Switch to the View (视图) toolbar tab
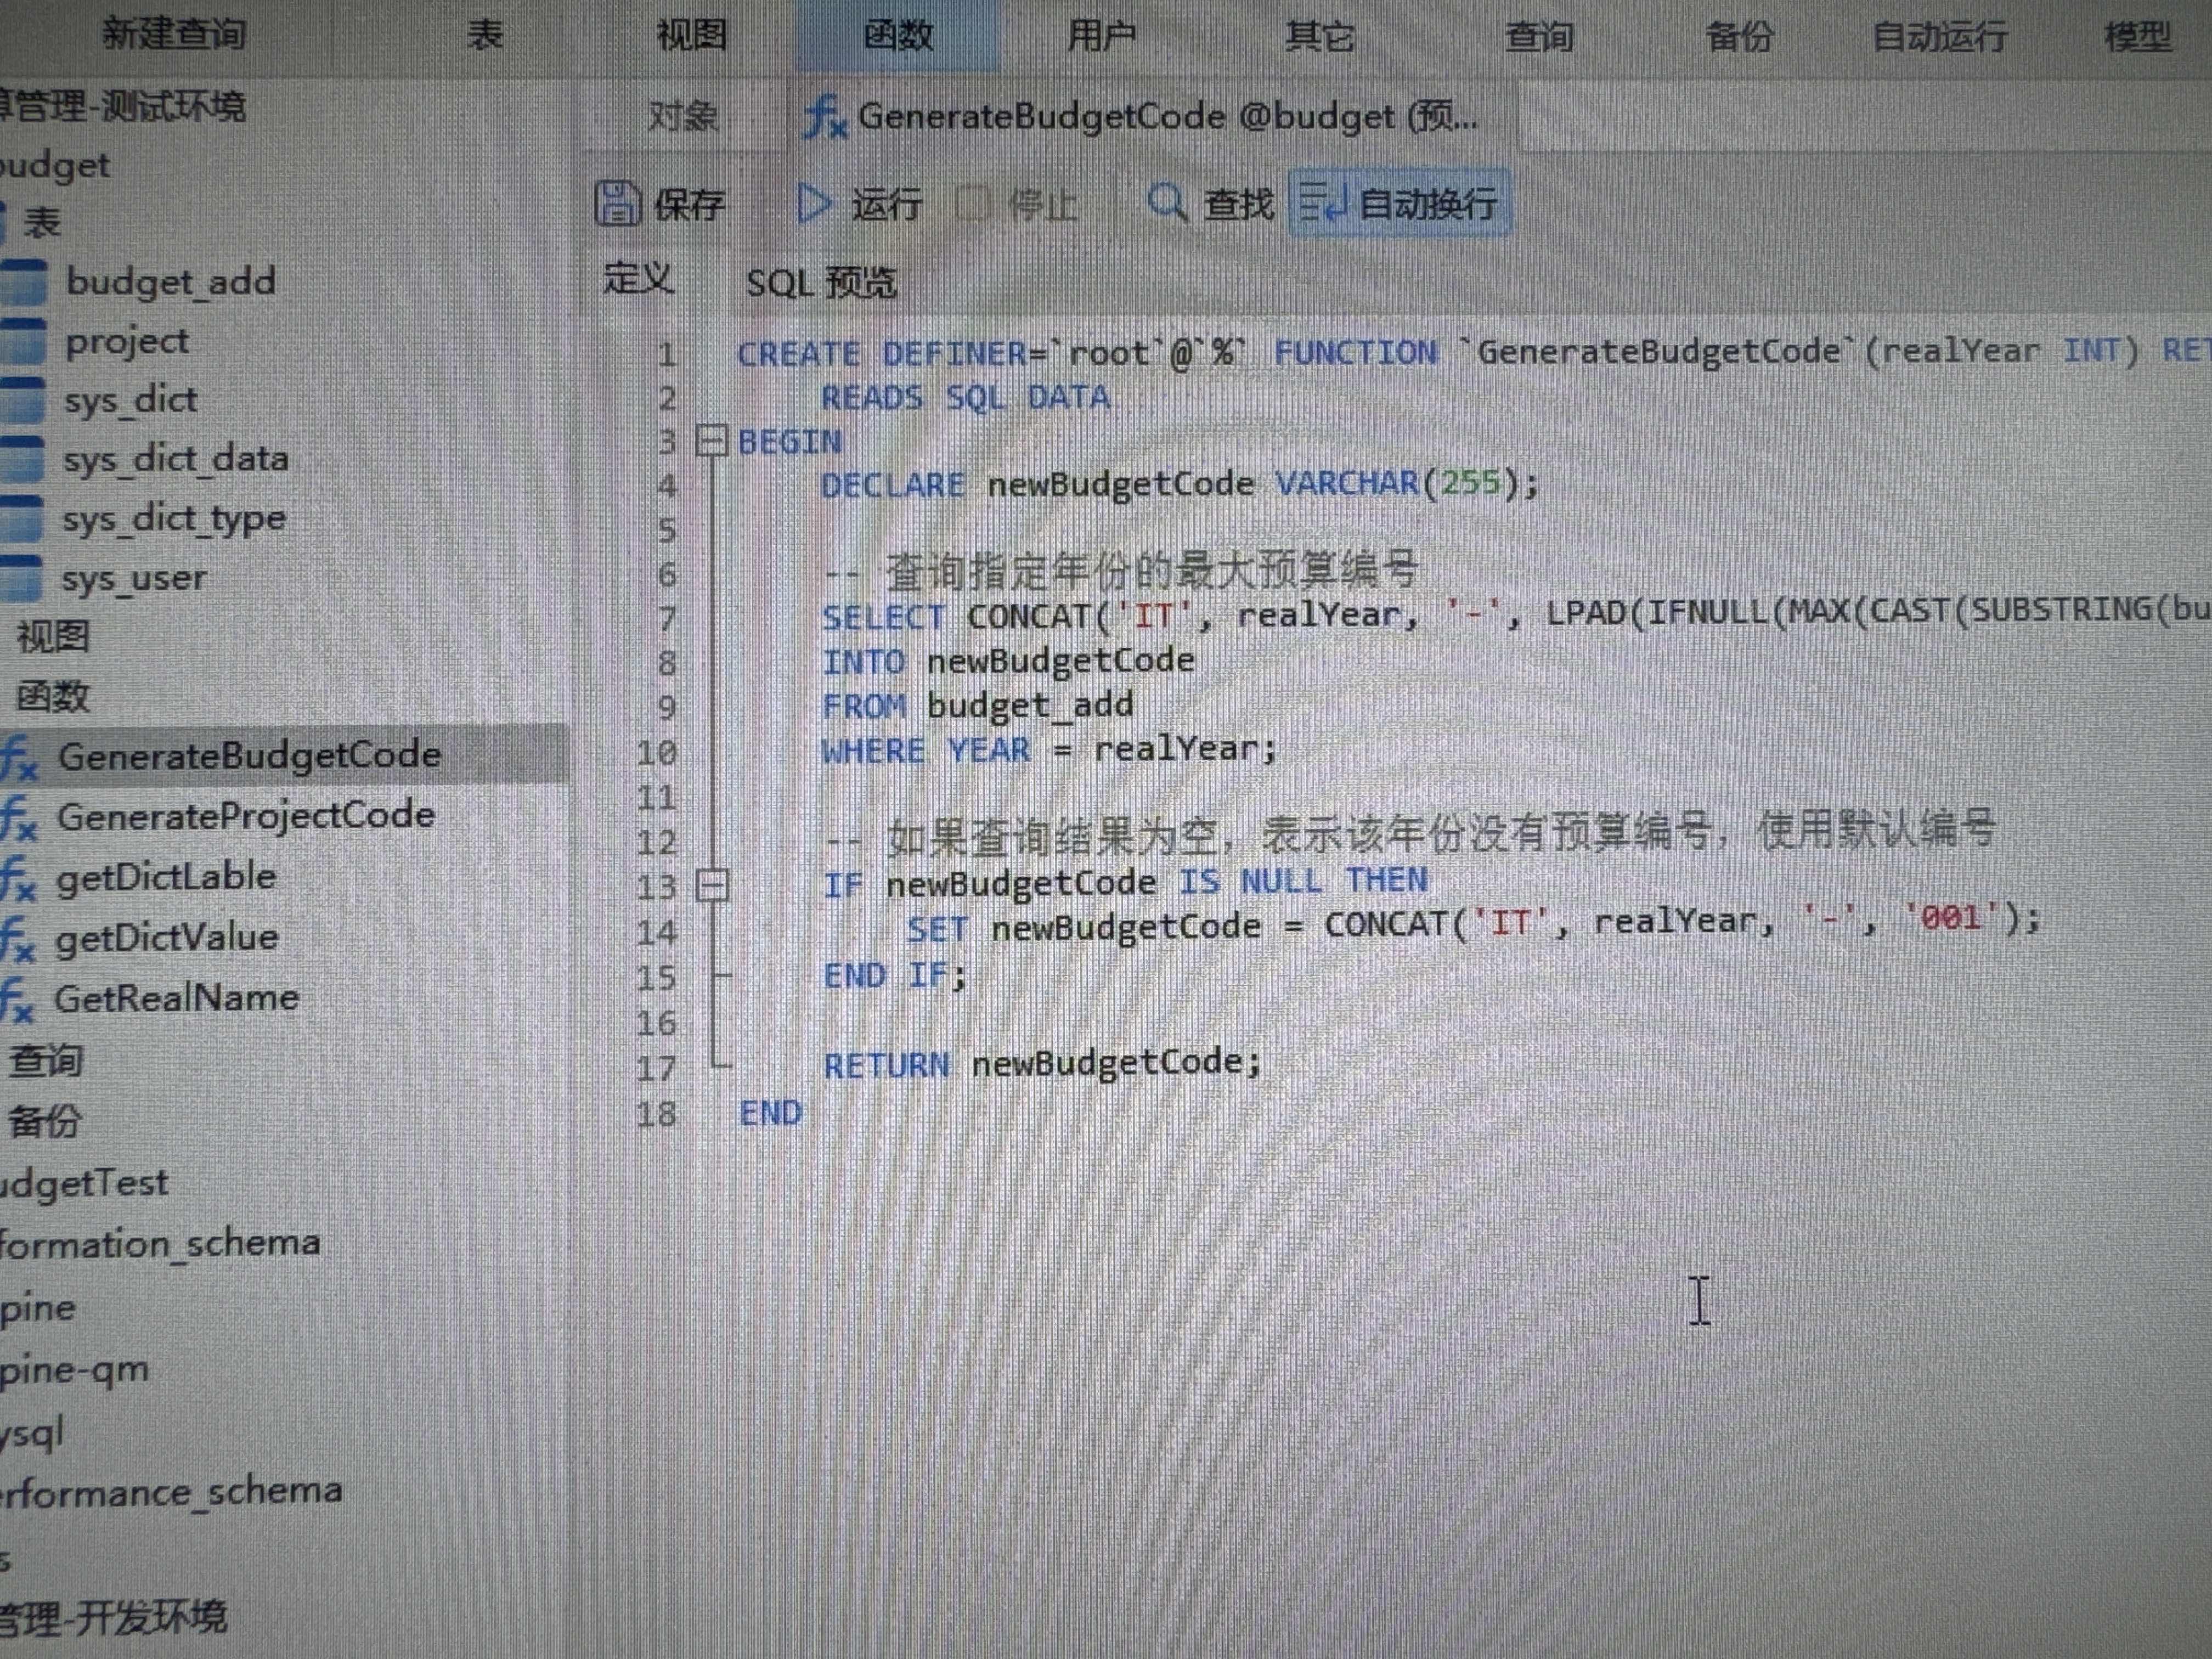The height and width of the screenshot is (1659, 2212). click(691, 35)
